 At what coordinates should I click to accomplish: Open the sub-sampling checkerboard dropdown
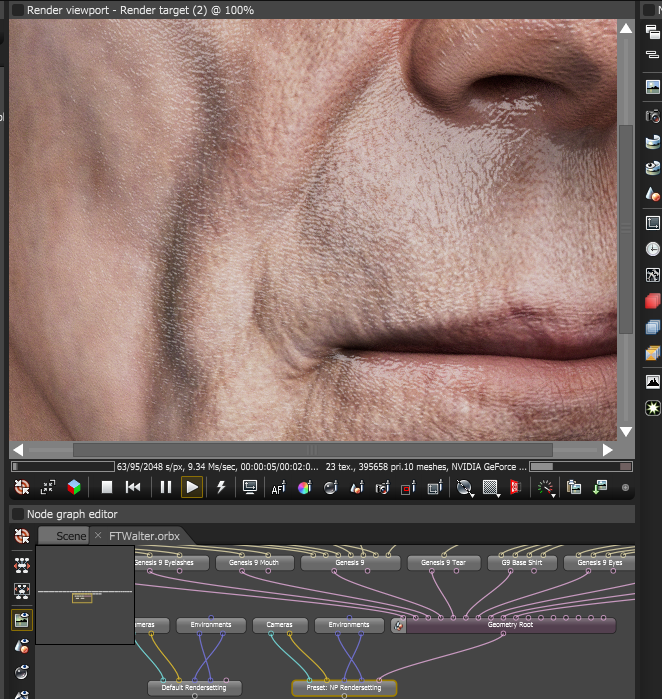coord(491,488)
